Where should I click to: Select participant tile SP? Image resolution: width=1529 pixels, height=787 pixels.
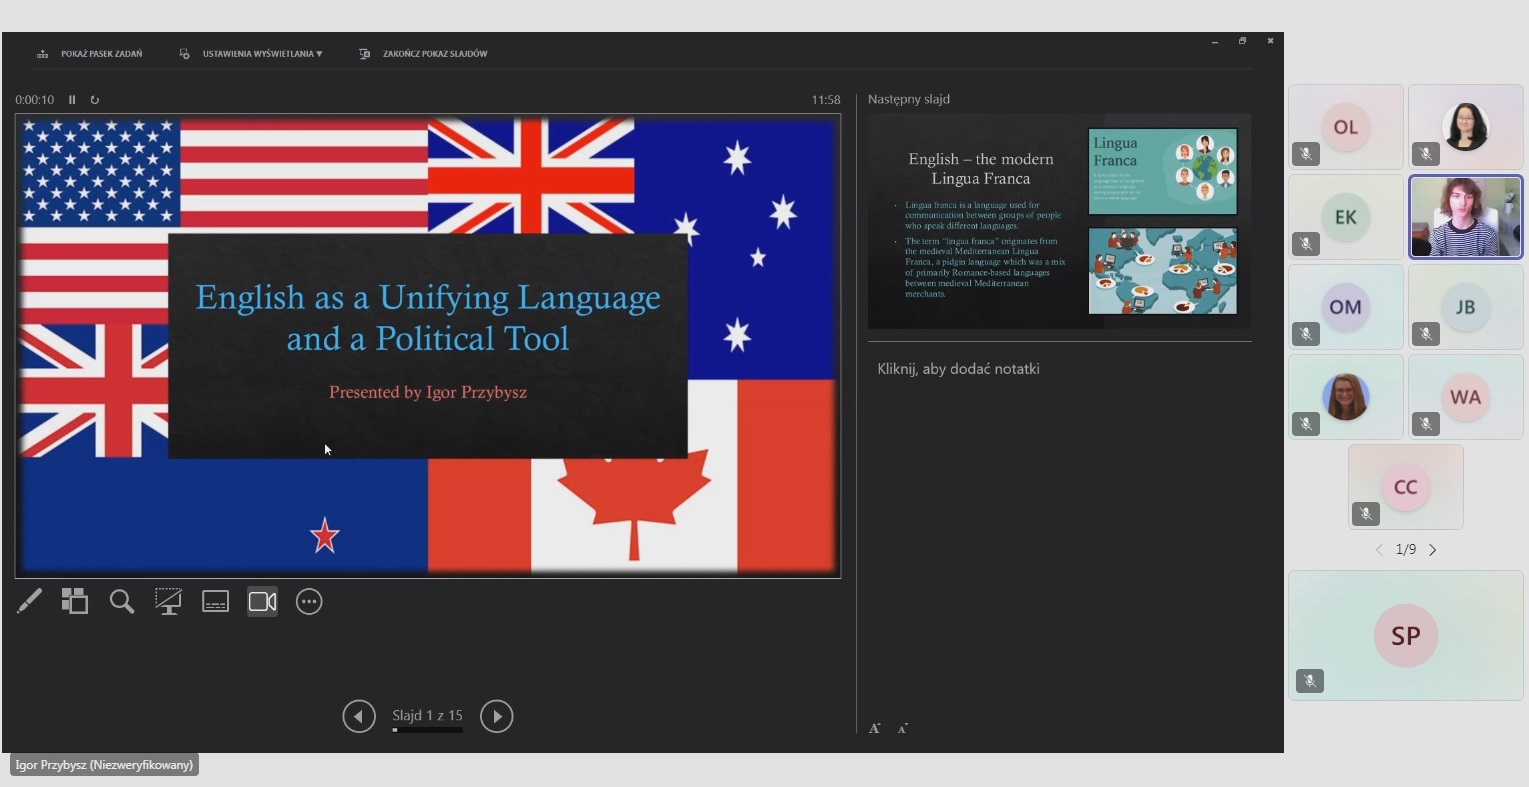[1406, 635]
